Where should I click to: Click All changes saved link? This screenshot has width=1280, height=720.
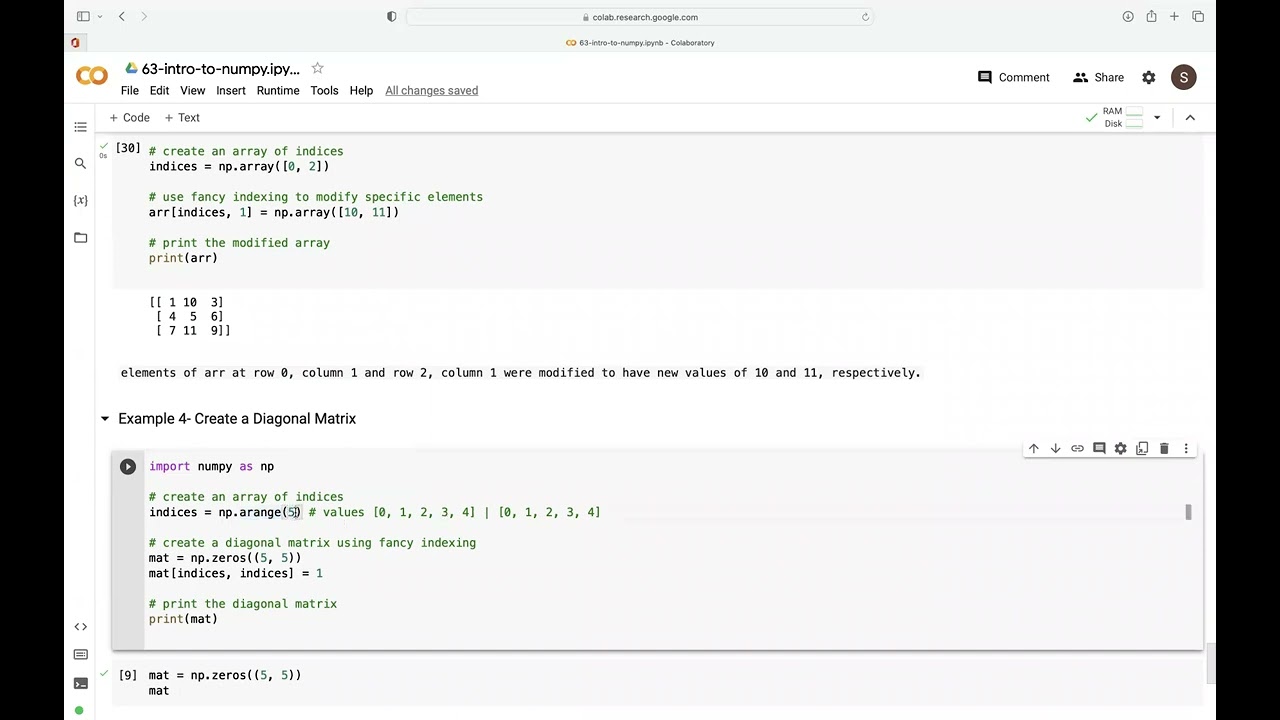coord(431,90)
